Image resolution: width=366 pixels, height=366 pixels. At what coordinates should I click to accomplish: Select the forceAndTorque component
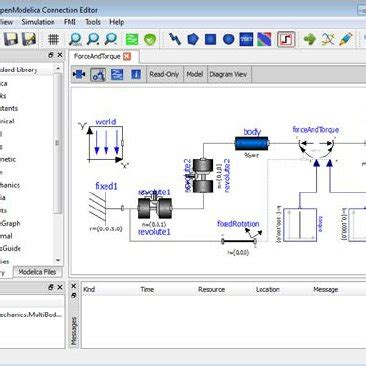(x=316, y=149)
